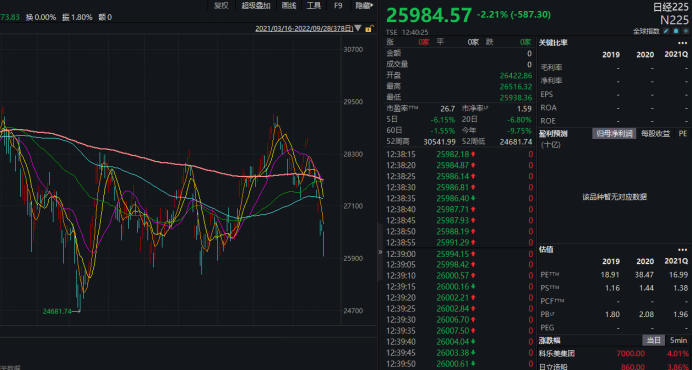
Task: Open the 估值 three-dot options menu
Action: [682, 250]
